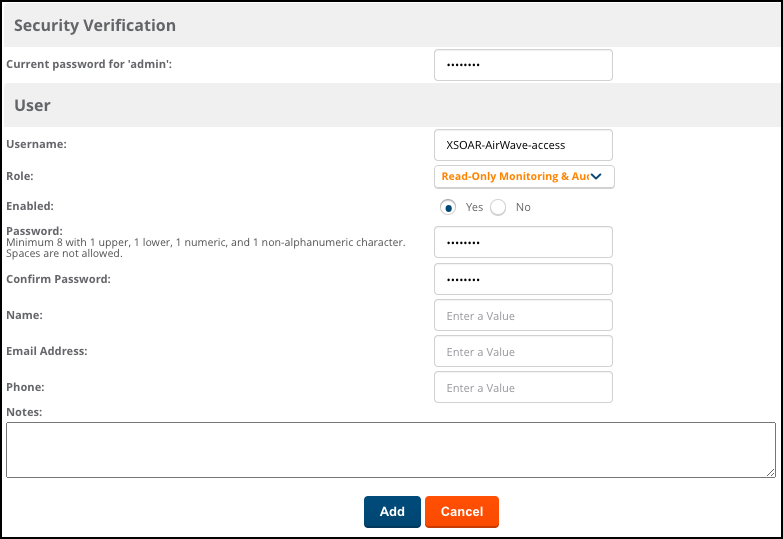Image resolution: width=783 pixels, height=539 pixels.
Task: Click the User section header
Action: (x=32, y=105)
